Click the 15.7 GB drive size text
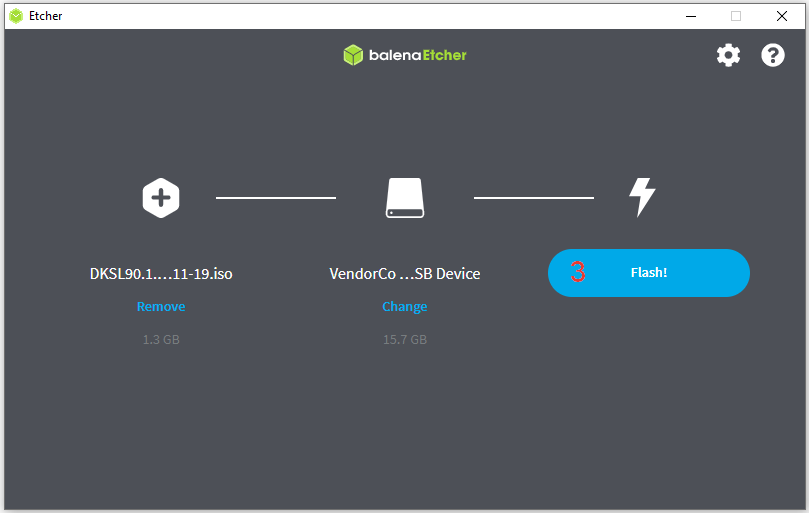 [x=405, y=340]
